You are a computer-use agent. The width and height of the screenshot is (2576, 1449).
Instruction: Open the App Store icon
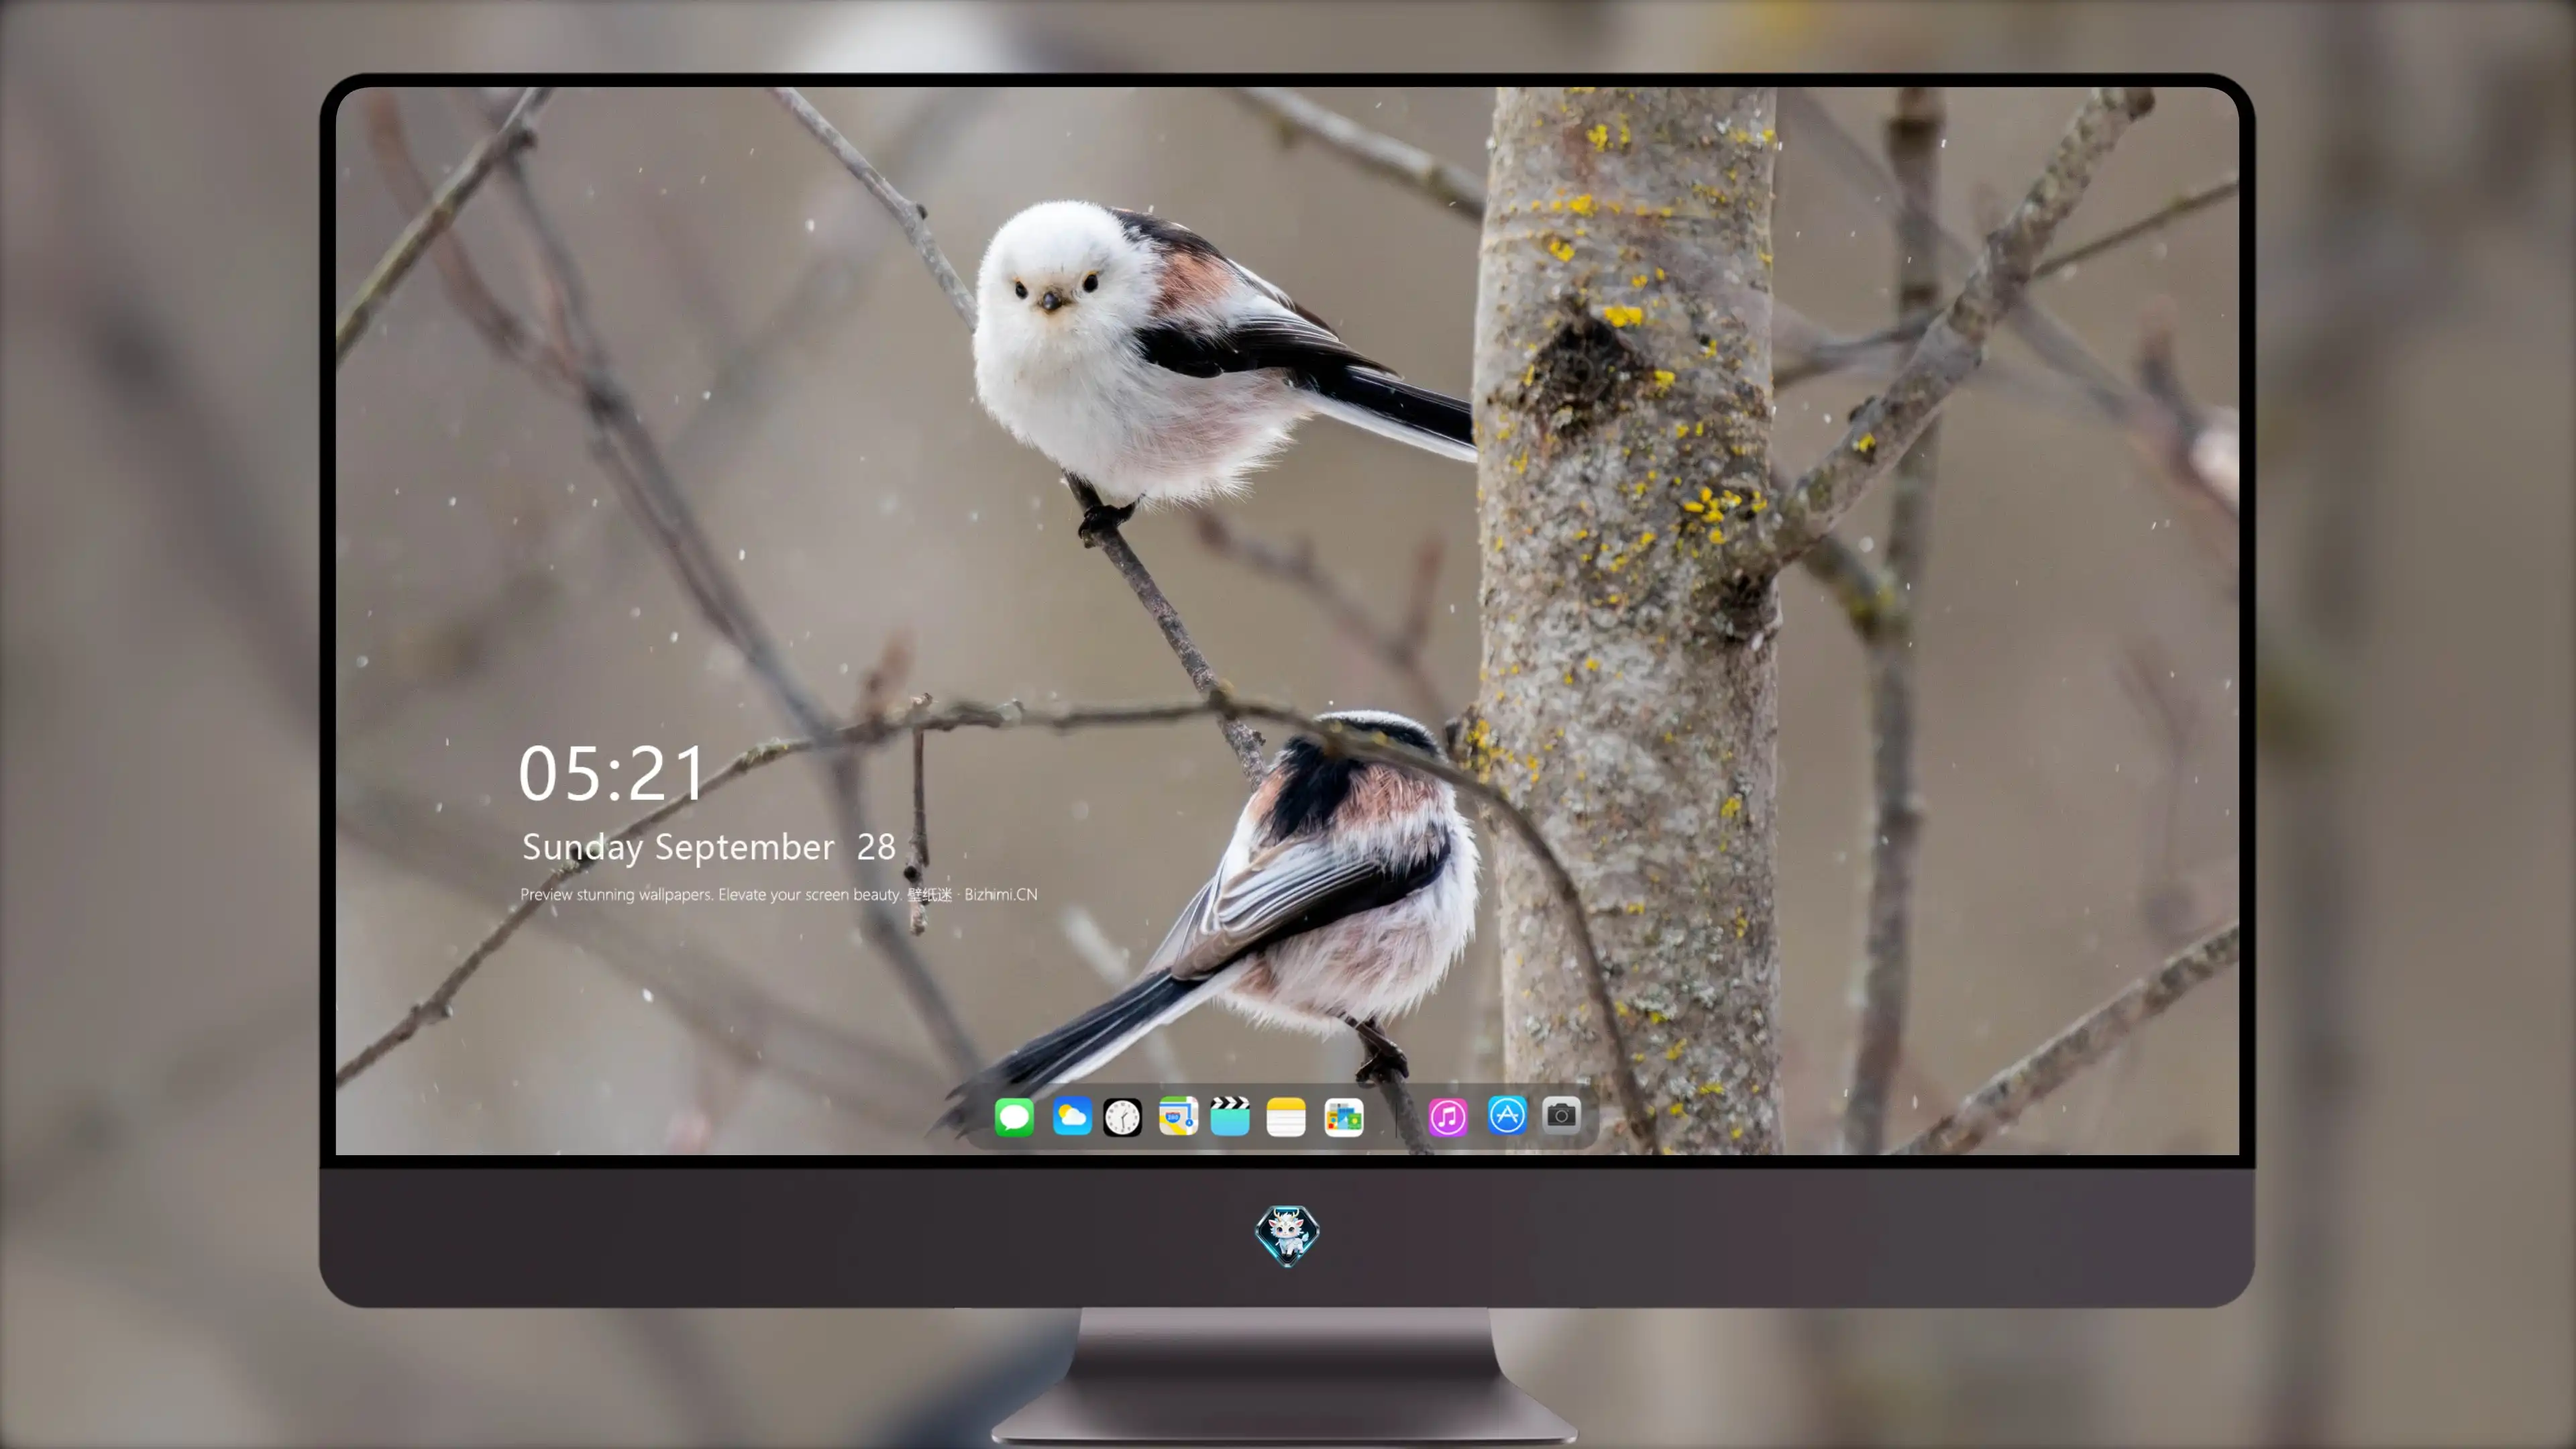point(1507,1115)
